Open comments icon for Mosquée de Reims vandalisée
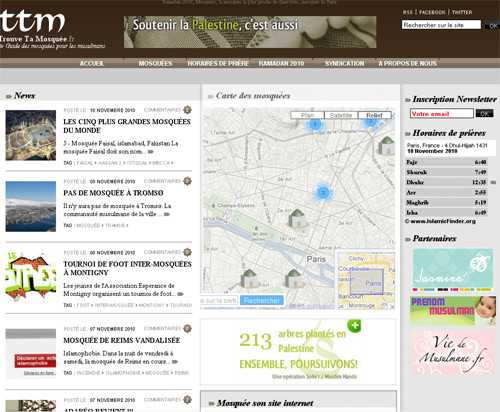Image resolution: width=500 pixels, height=412 pixels. click(x=187, y=328)
